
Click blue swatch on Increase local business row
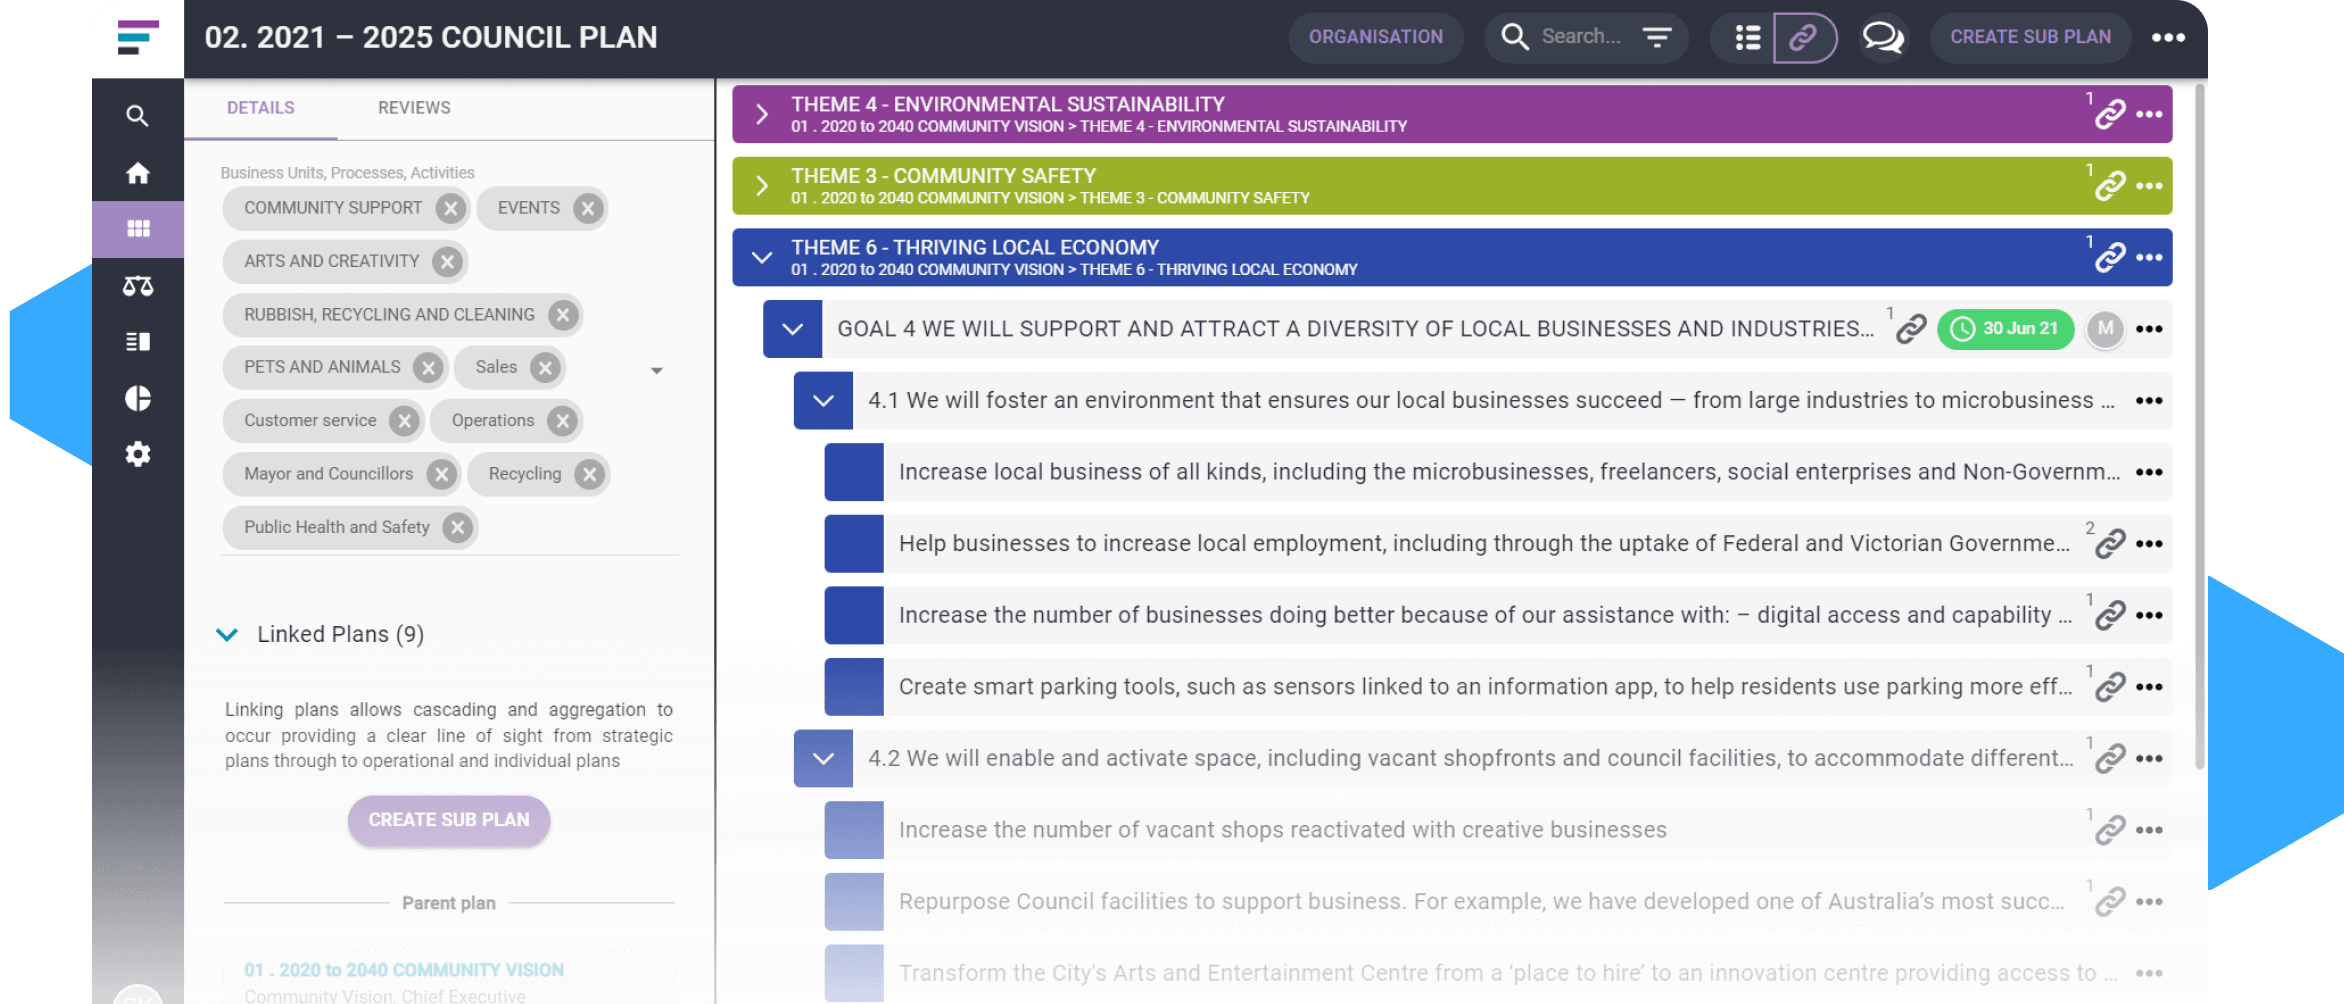pos(854,472)
